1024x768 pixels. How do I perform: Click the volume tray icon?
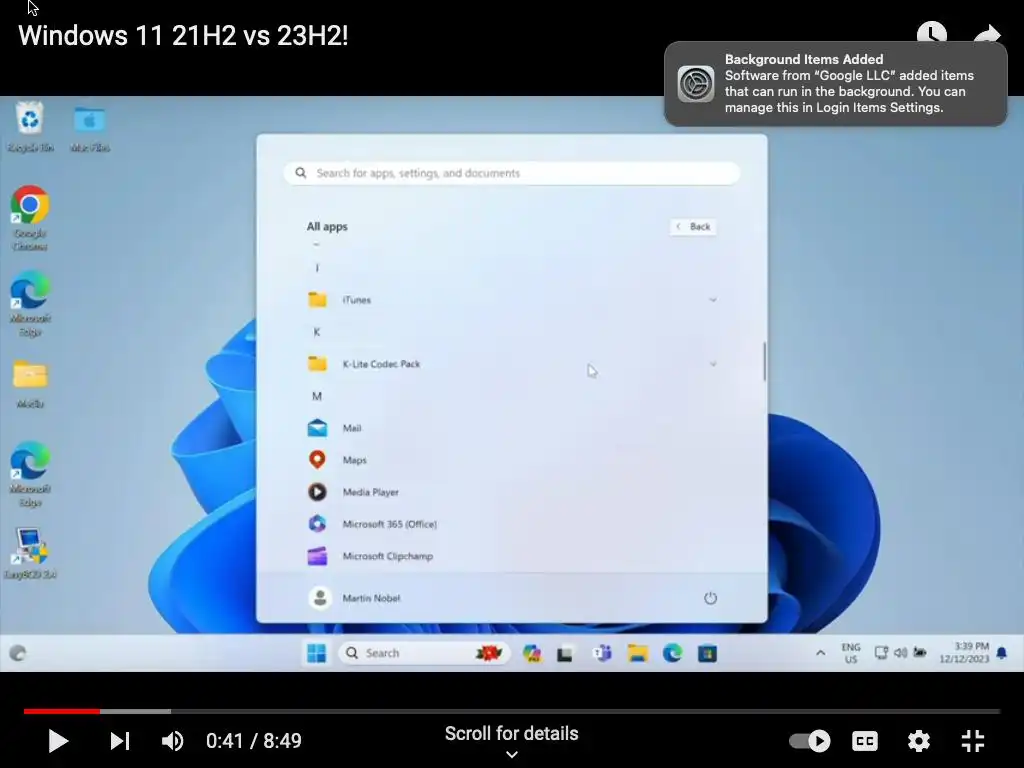click(x=900, y=652)
